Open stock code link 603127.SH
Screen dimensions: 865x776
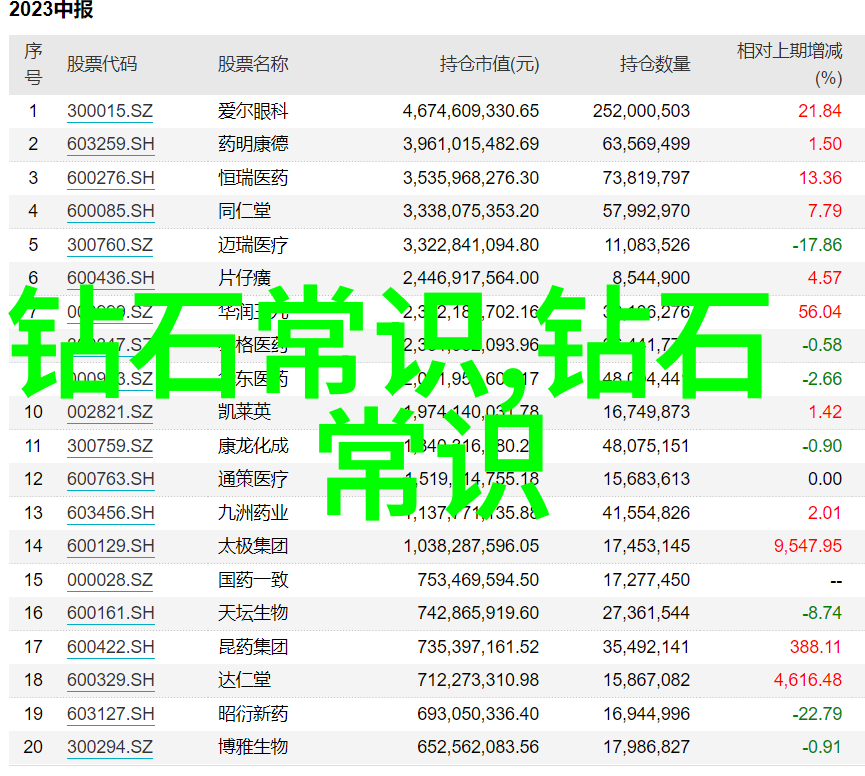(110, 714)
